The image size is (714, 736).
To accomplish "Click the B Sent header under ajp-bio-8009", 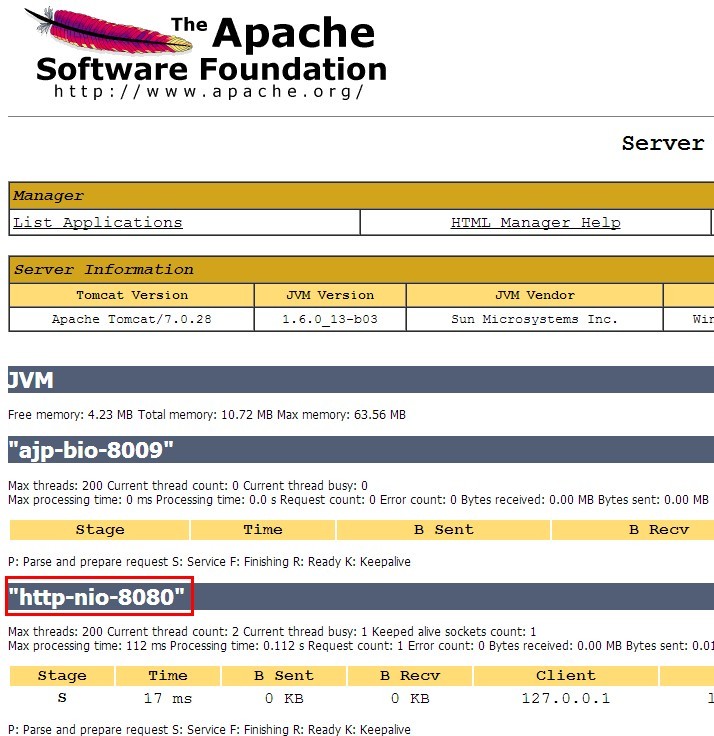I will (444, 530).
